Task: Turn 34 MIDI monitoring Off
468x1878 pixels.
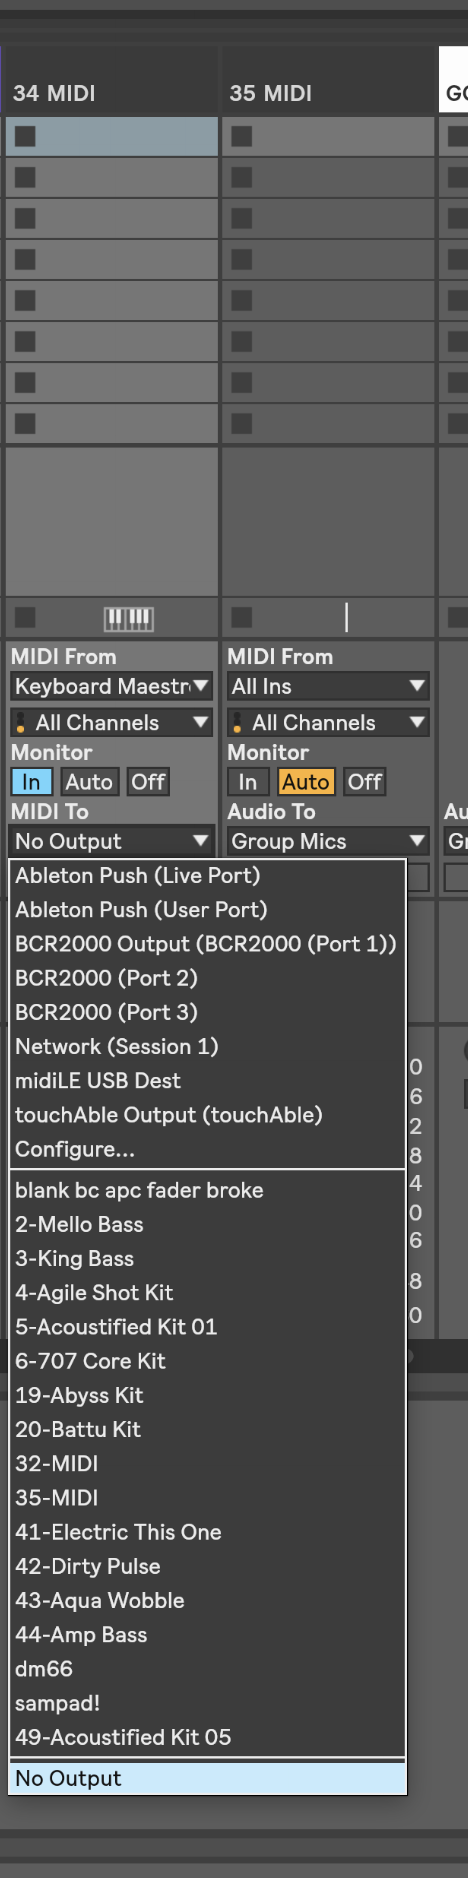Action: point(148,782)
